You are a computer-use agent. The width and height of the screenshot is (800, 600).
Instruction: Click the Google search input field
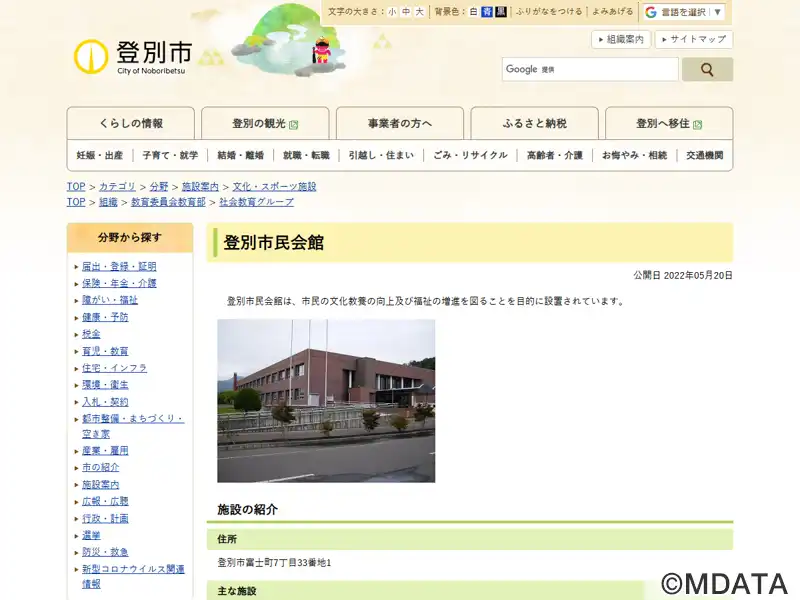click(590, 69)
